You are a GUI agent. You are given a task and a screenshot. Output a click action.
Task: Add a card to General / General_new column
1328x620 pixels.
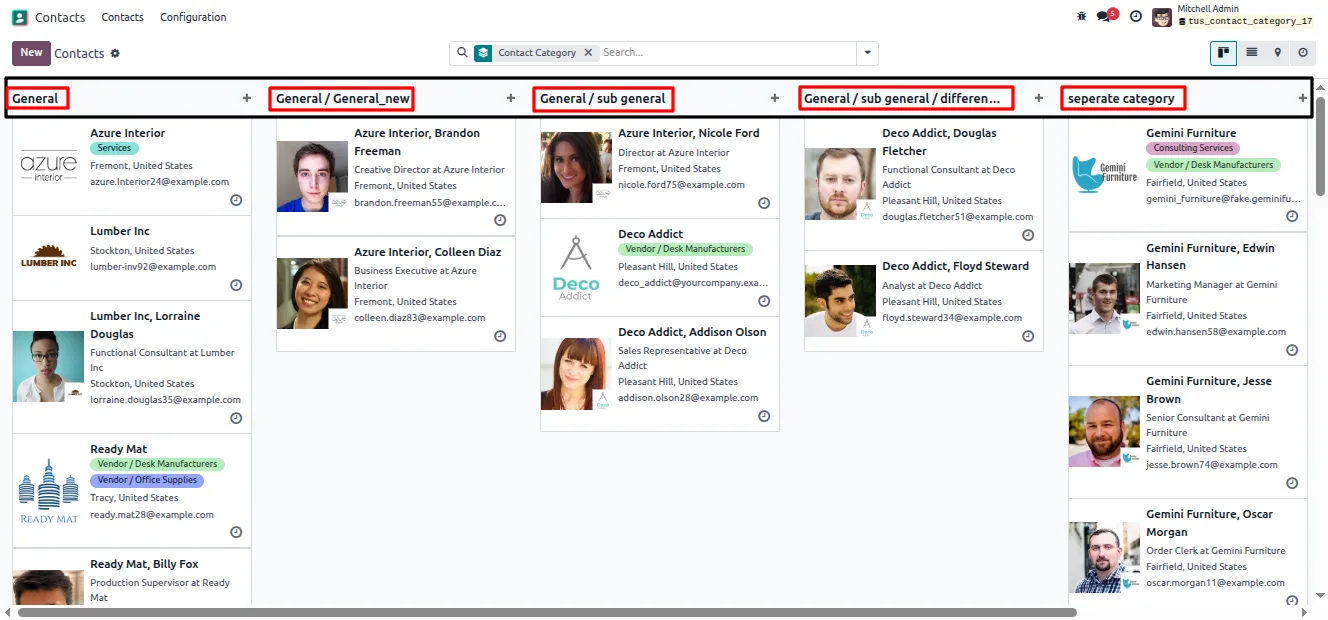click(511, 98)
